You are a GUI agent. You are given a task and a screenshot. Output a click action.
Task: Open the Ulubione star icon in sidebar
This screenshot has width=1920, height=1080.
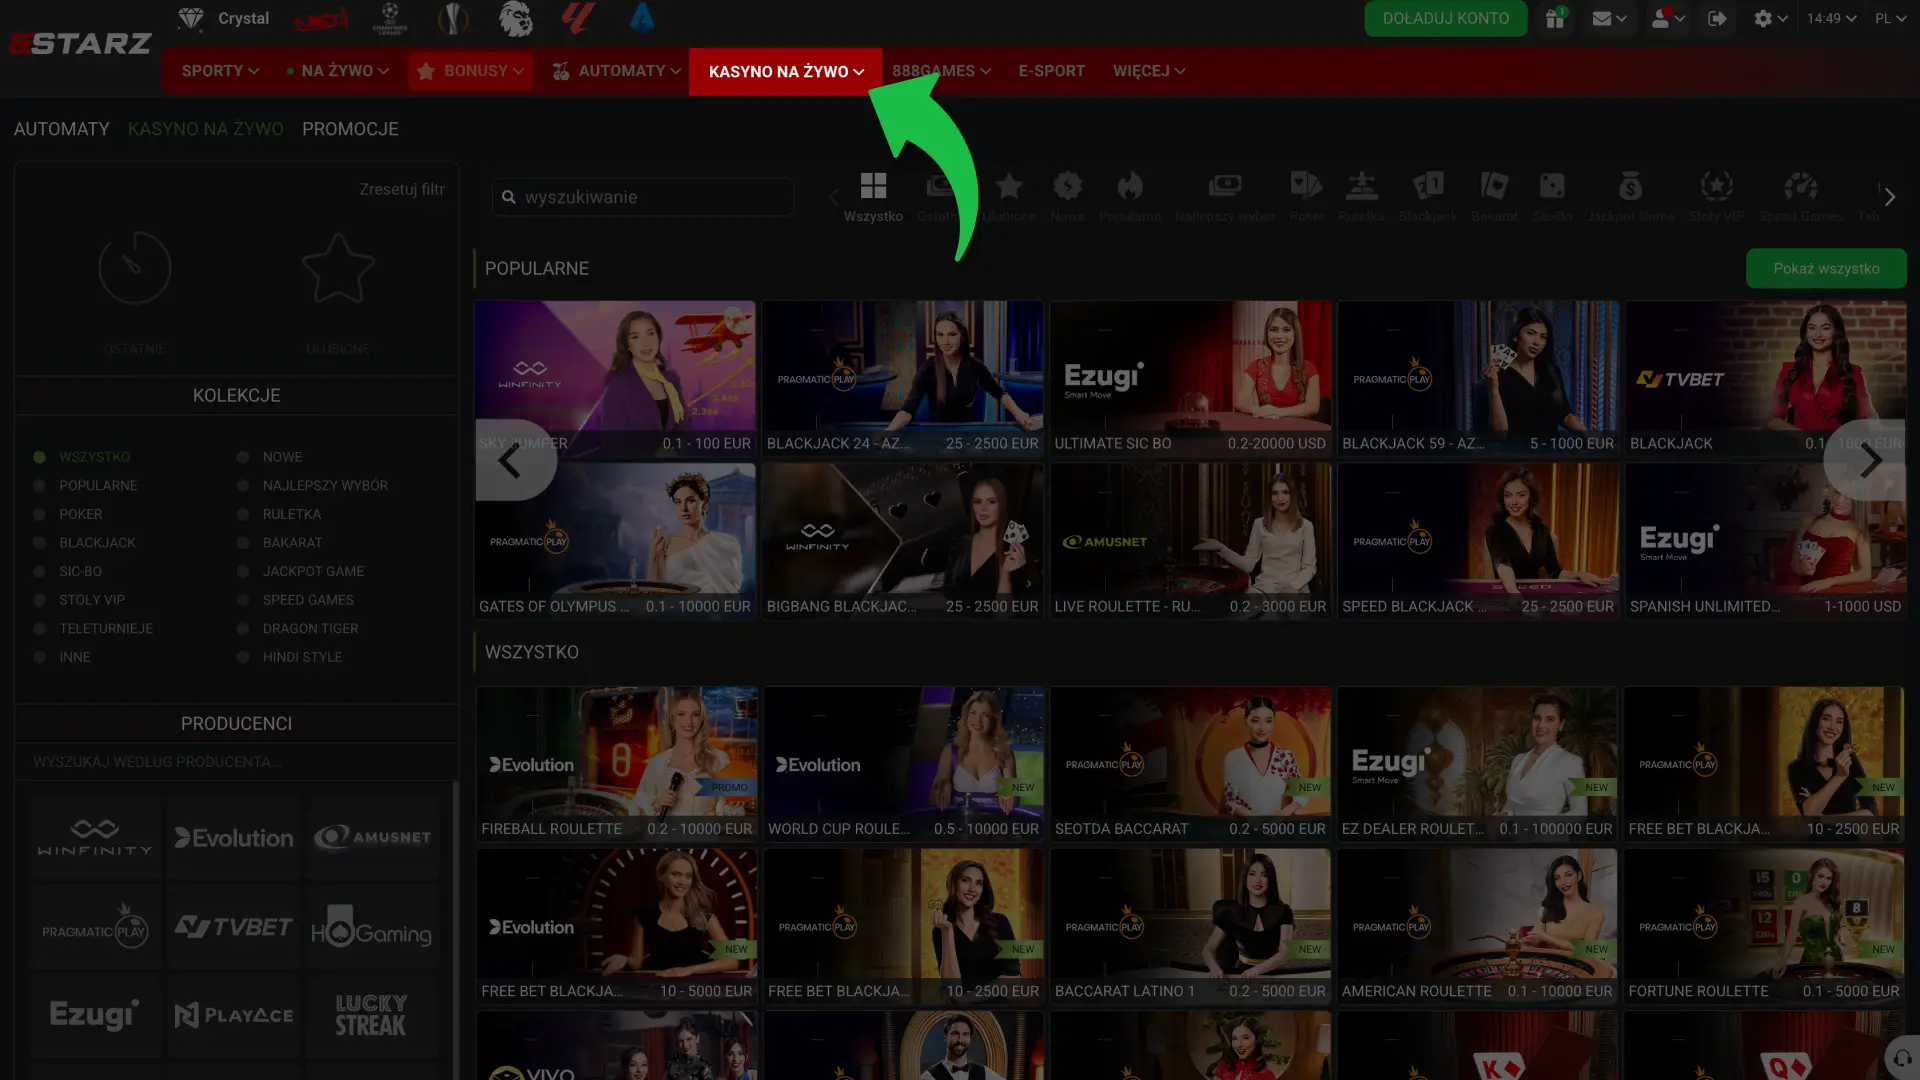(338, 268)
